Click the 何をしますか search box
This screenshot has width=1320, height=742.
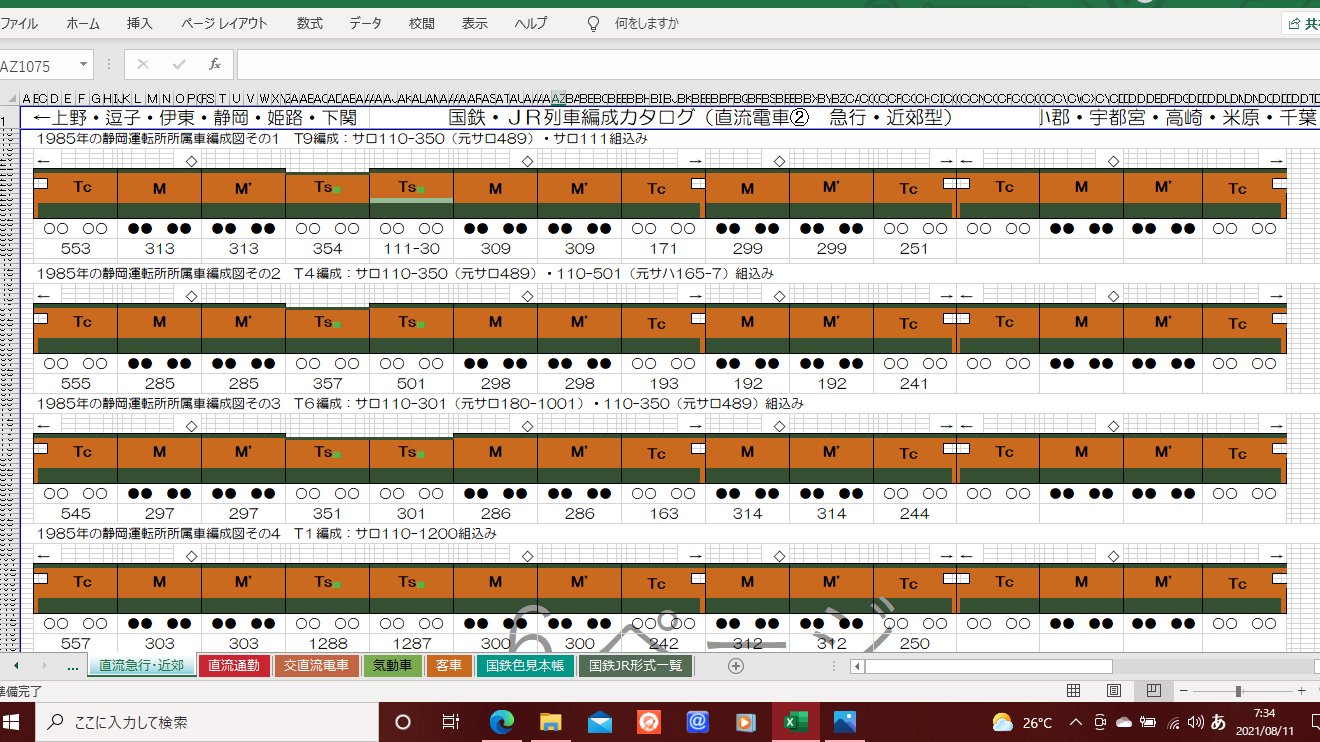click(646, 23)
